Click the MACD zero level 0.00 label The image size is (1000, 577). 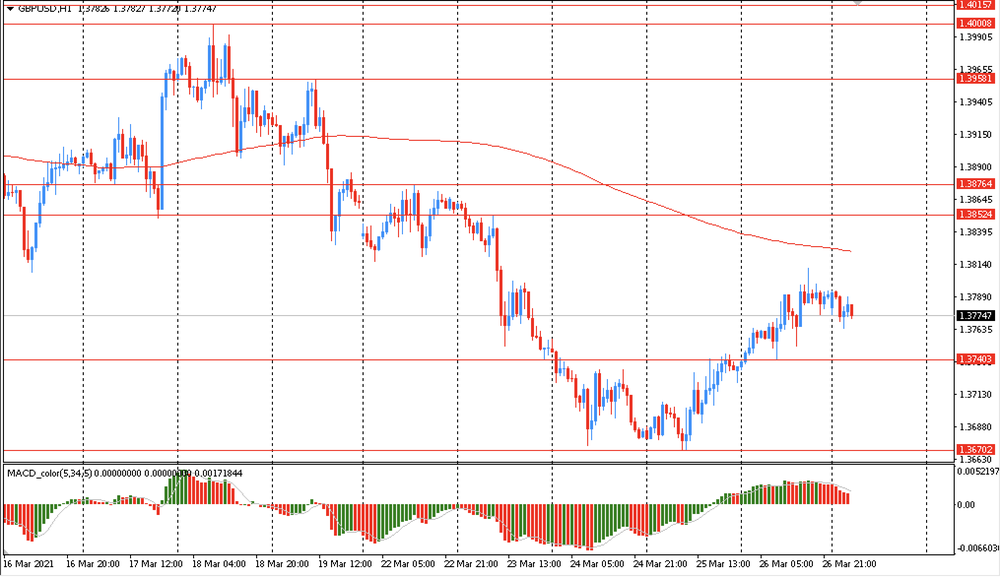coord(967,504)
